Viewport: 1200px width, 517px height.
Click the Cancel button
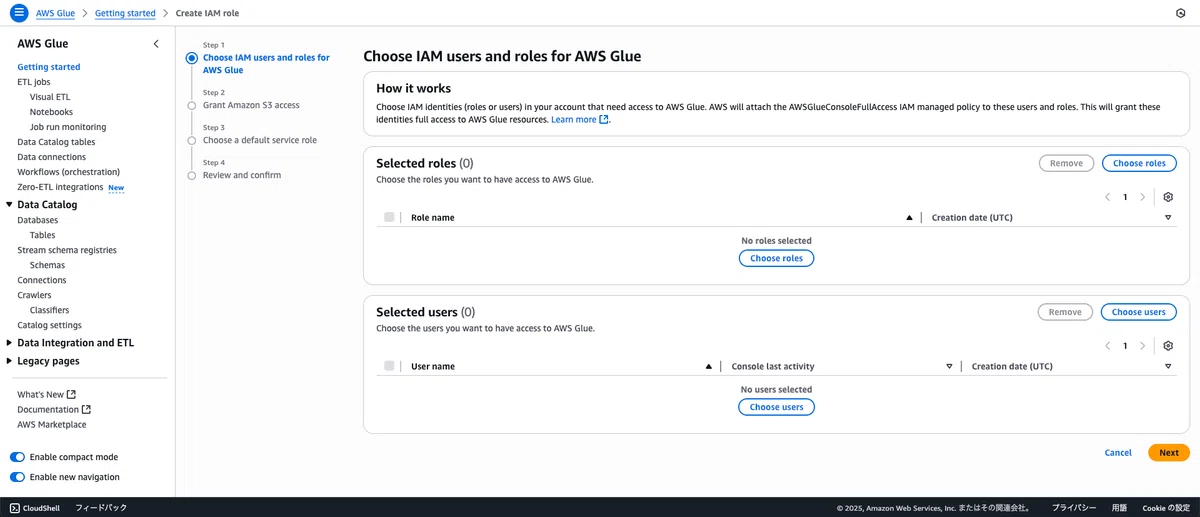tap(1118, 453)
